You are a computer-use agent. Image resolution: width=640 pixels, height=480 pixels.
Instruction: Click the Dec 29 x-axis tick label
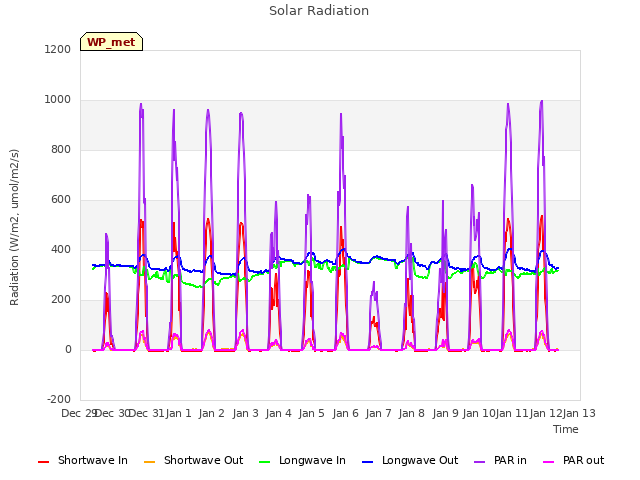(x=78, y=413)
